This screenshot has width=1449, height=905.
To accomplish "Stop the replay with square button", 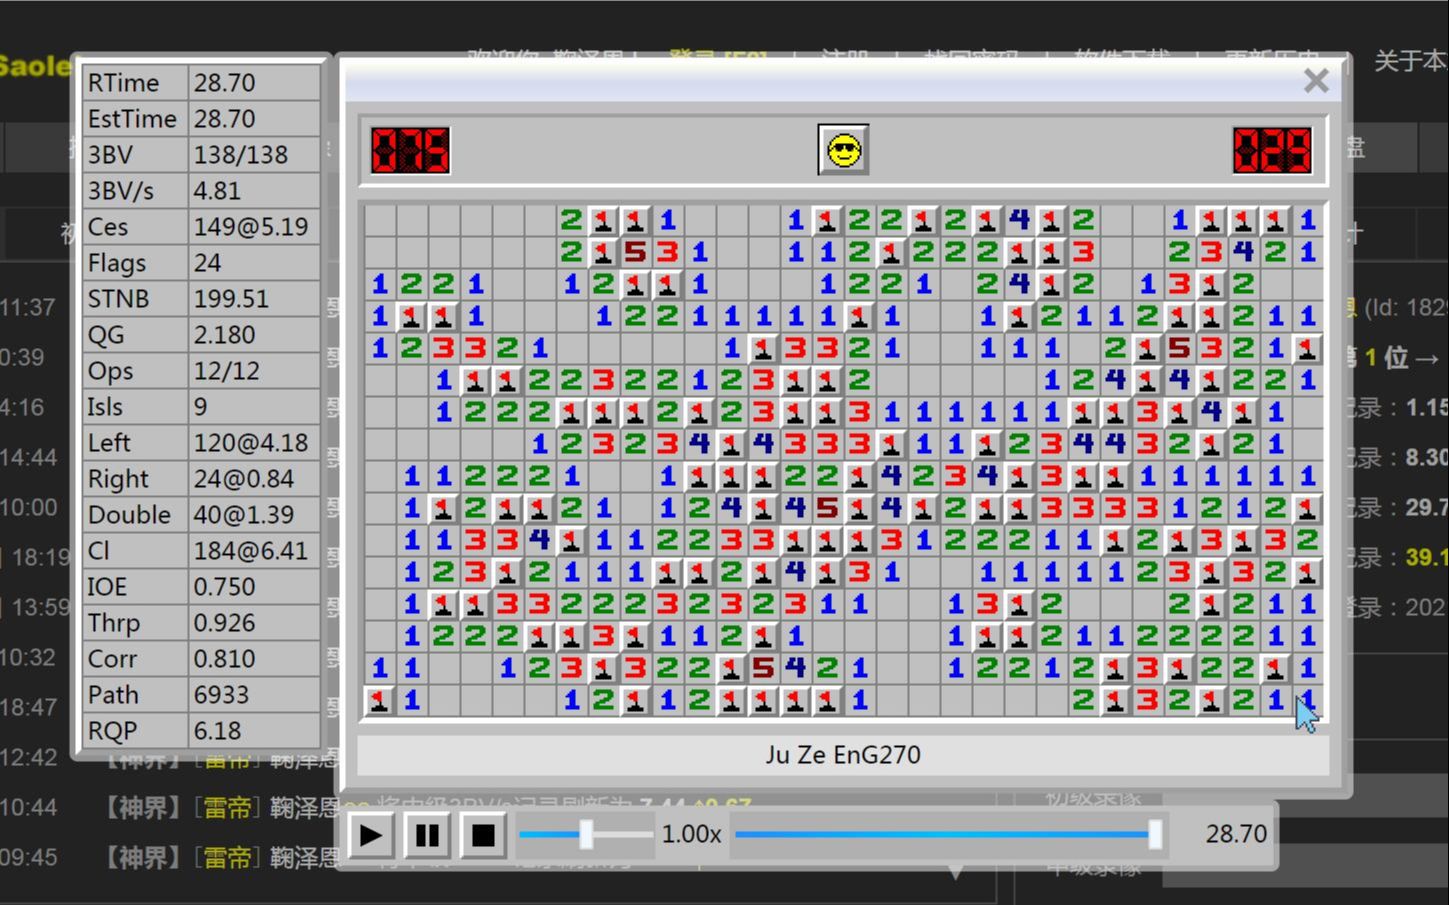I will pyautogui.click(x=483, y=835).
